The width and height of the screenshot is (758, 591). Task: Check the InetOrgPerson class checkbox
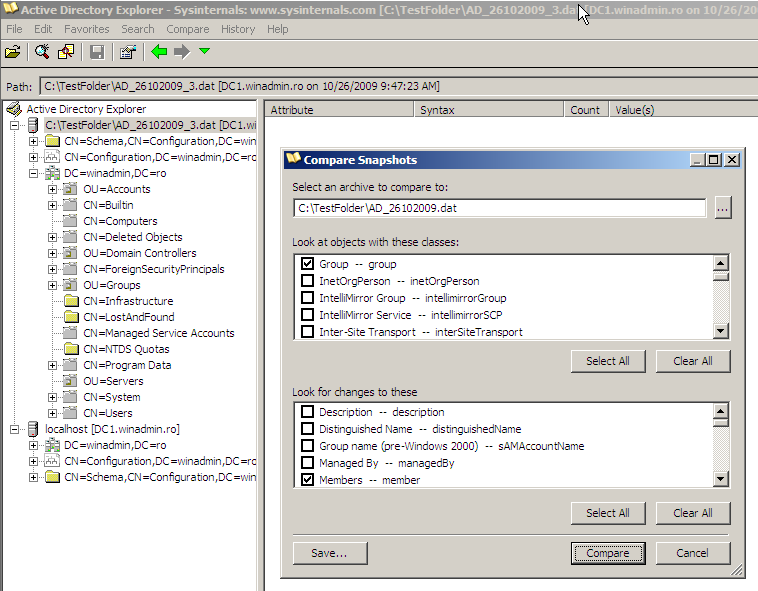307,281
